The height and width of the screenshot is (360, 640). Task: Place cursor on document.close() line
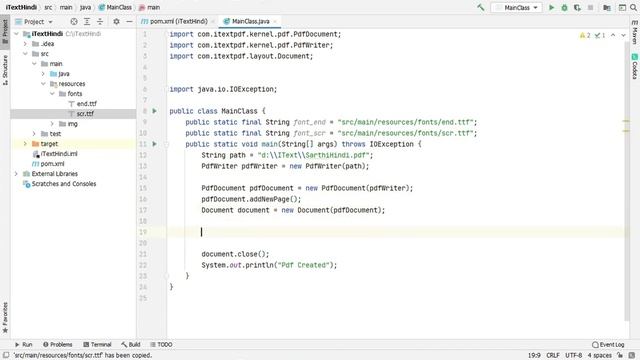[x=235, y=254]
